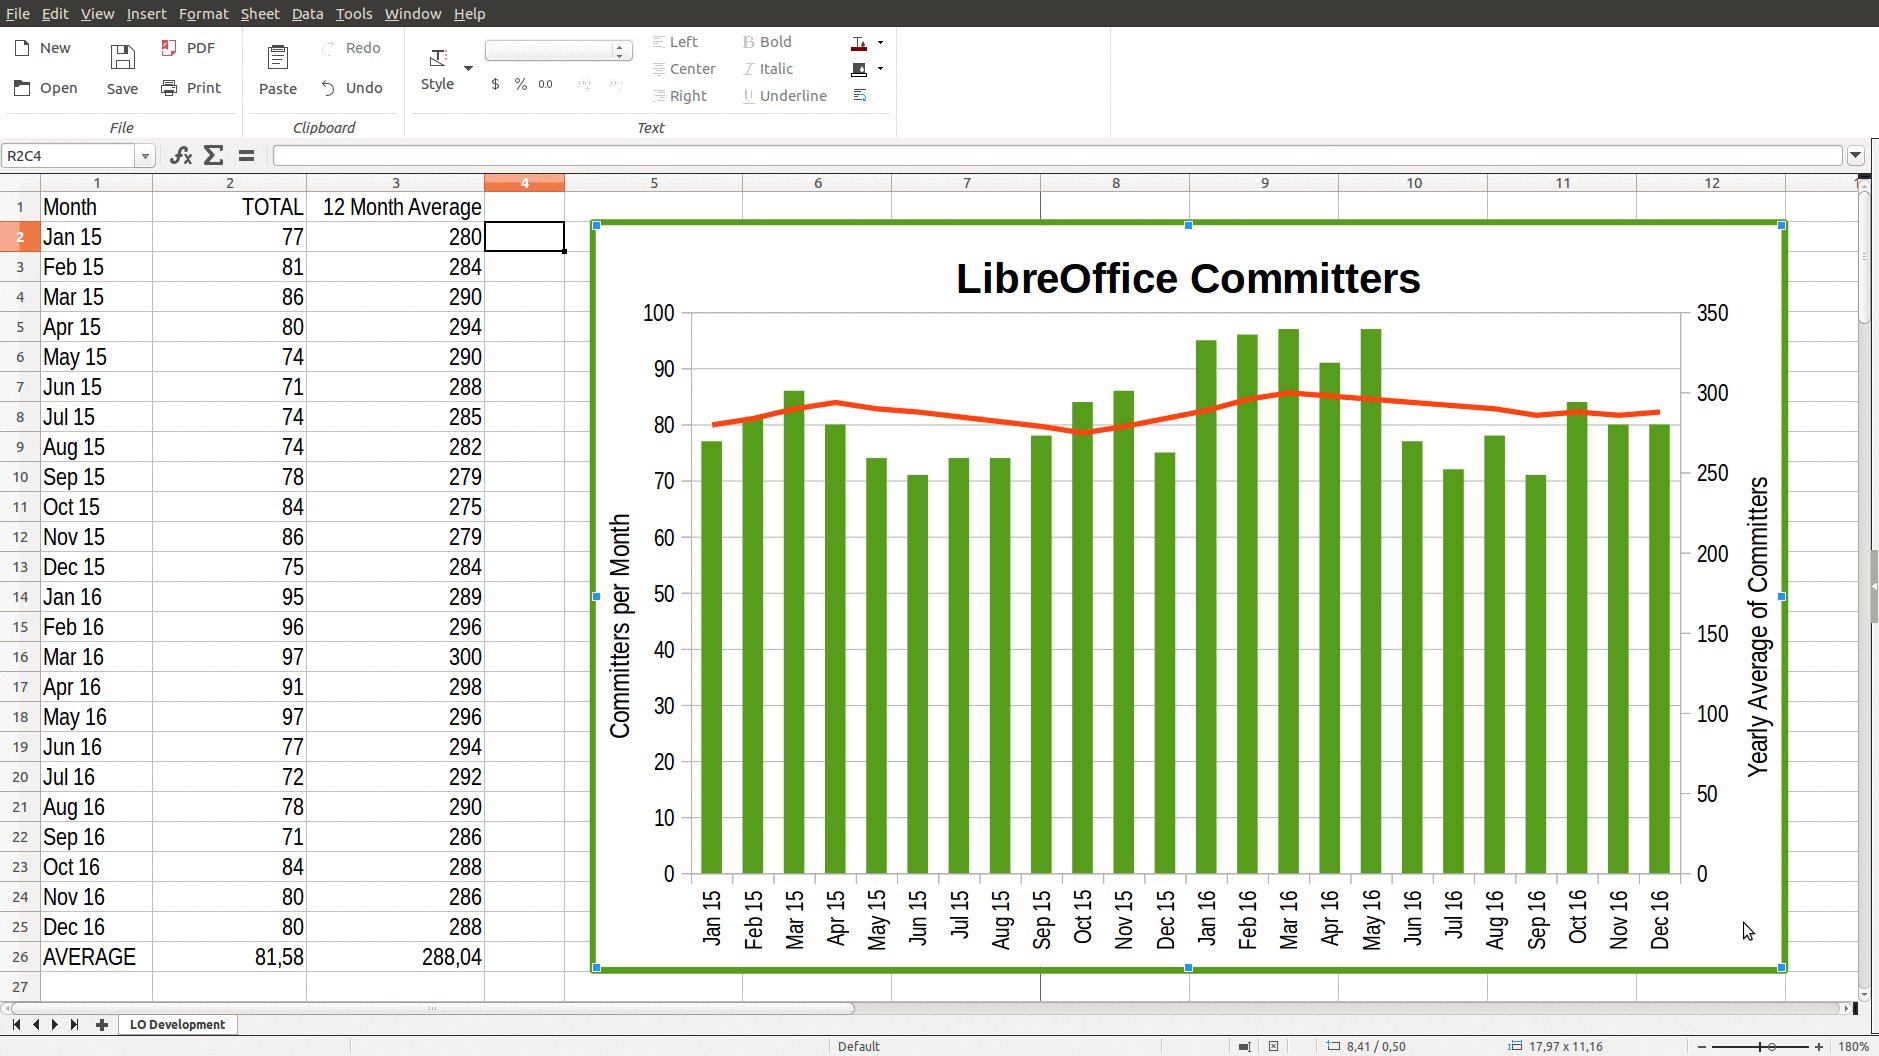Open the Sheet menu
Viewport: 1879px width, 1056px height.
point(260,13)
